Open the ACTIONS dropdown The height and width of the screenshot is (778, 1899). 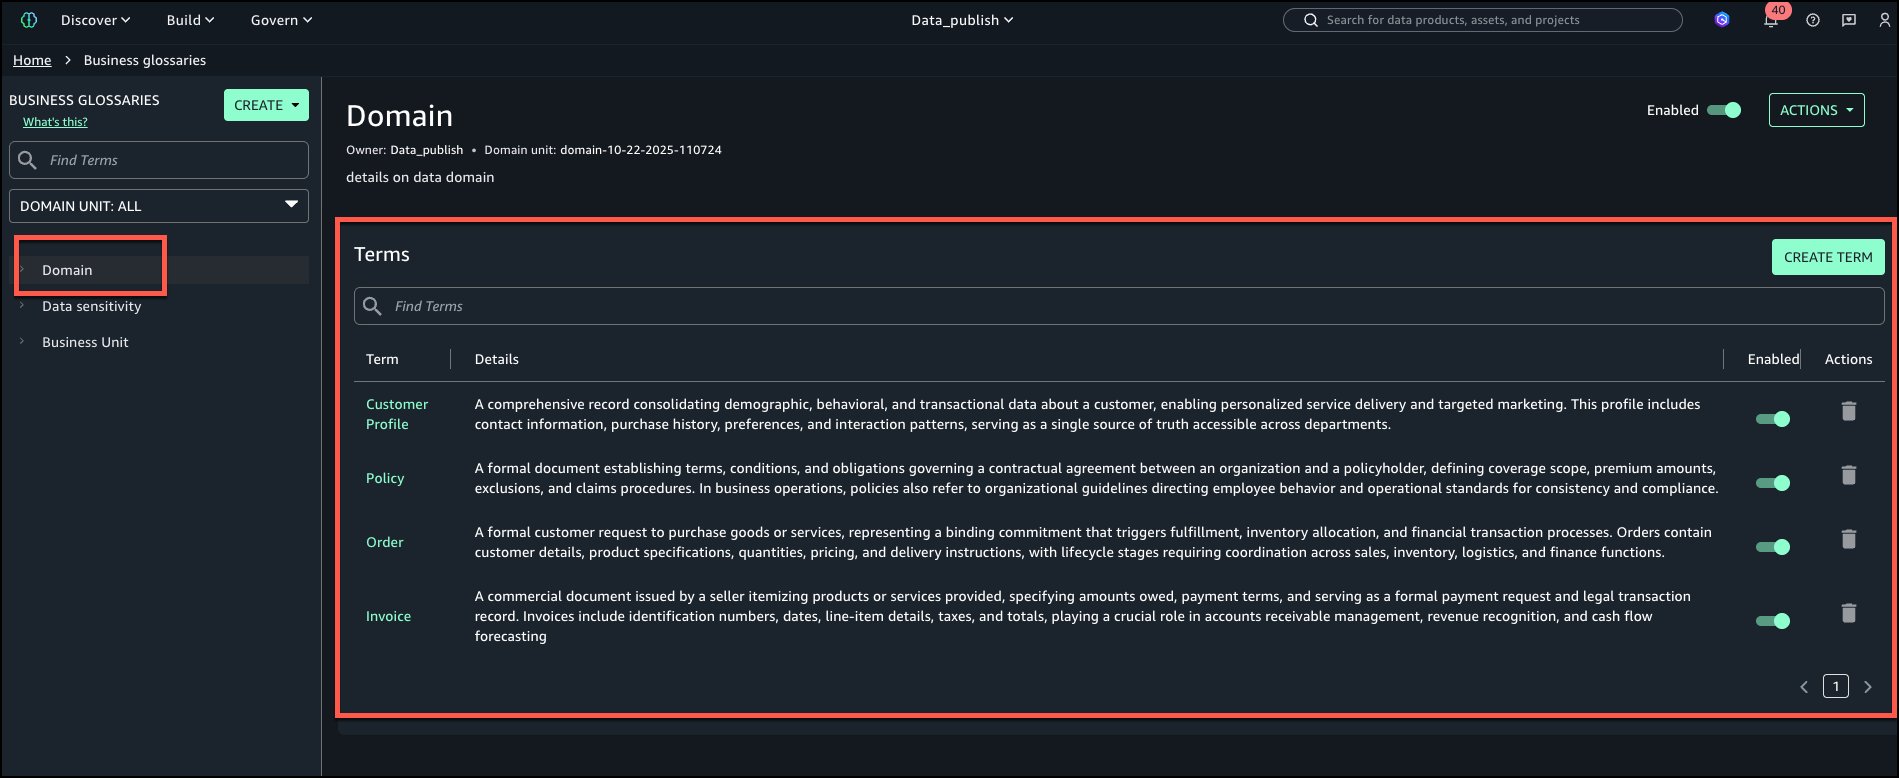point(1816,110)
